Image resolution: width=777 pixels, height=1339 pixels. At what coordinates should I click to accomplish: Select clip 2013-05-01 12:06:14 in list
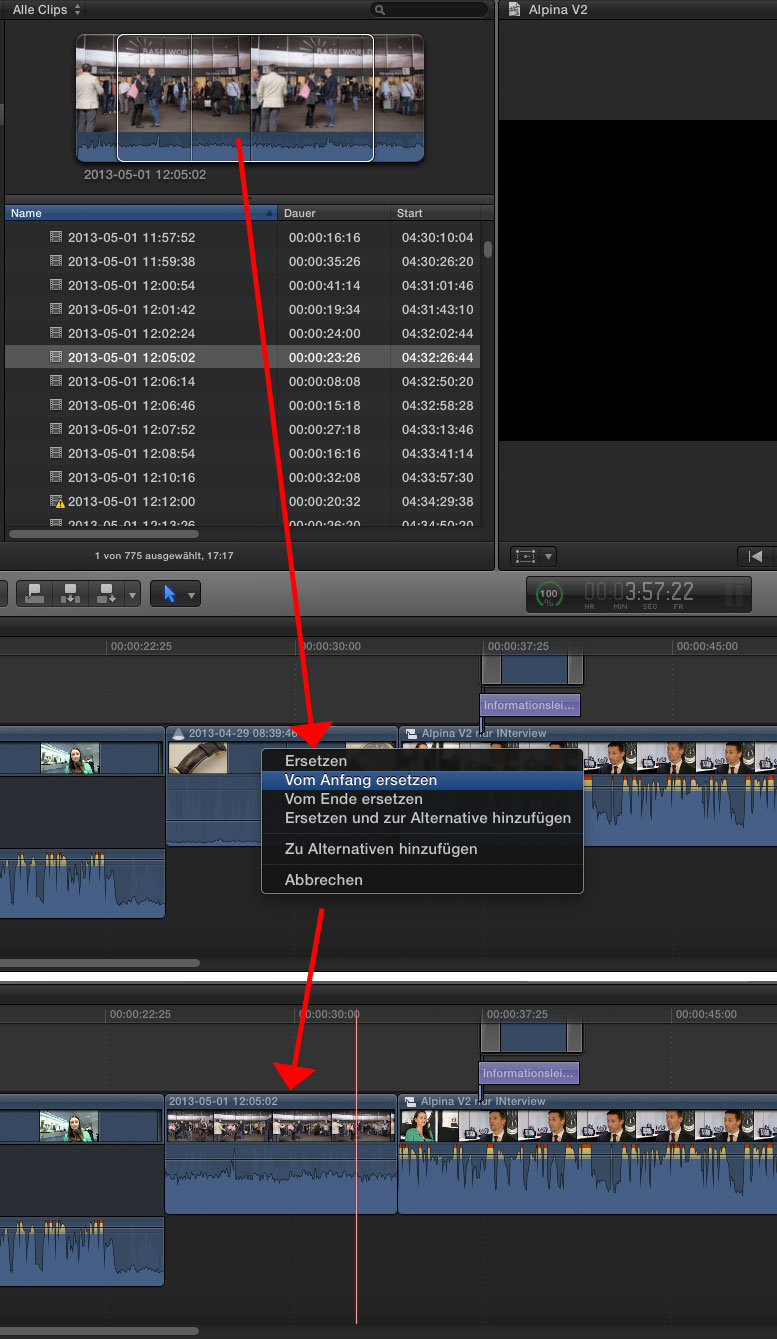[130, 382]
